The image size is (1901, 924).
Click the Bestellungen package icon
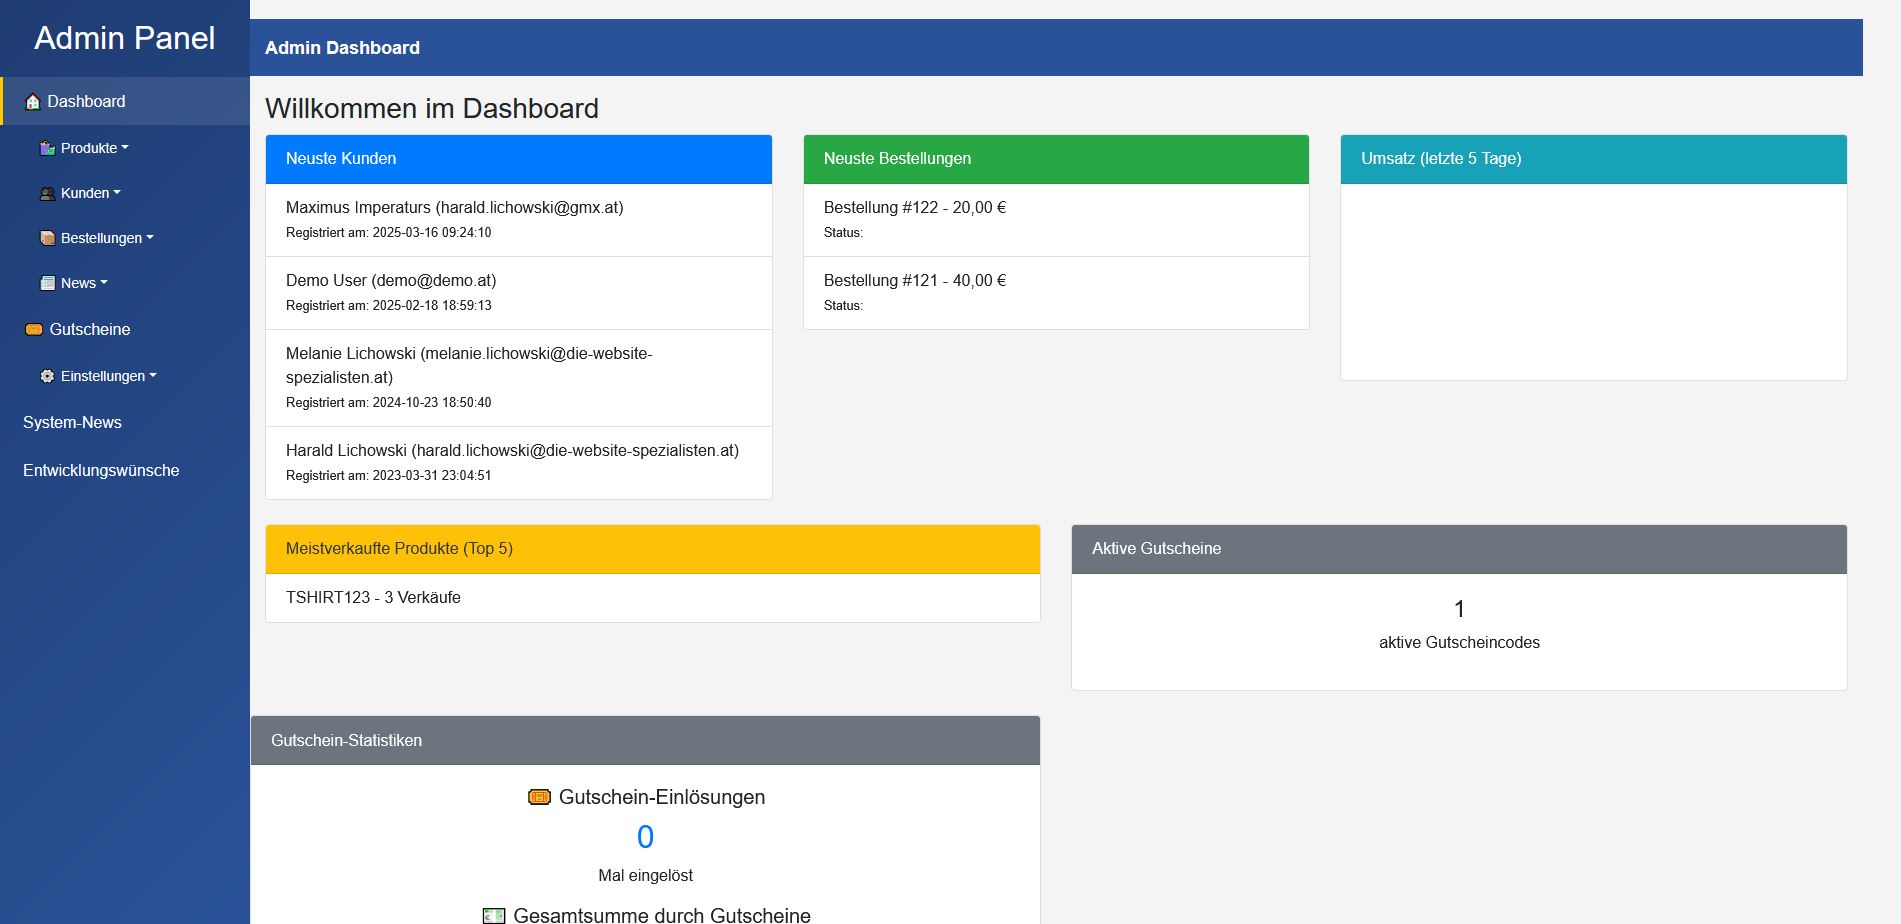pos(47,238)
